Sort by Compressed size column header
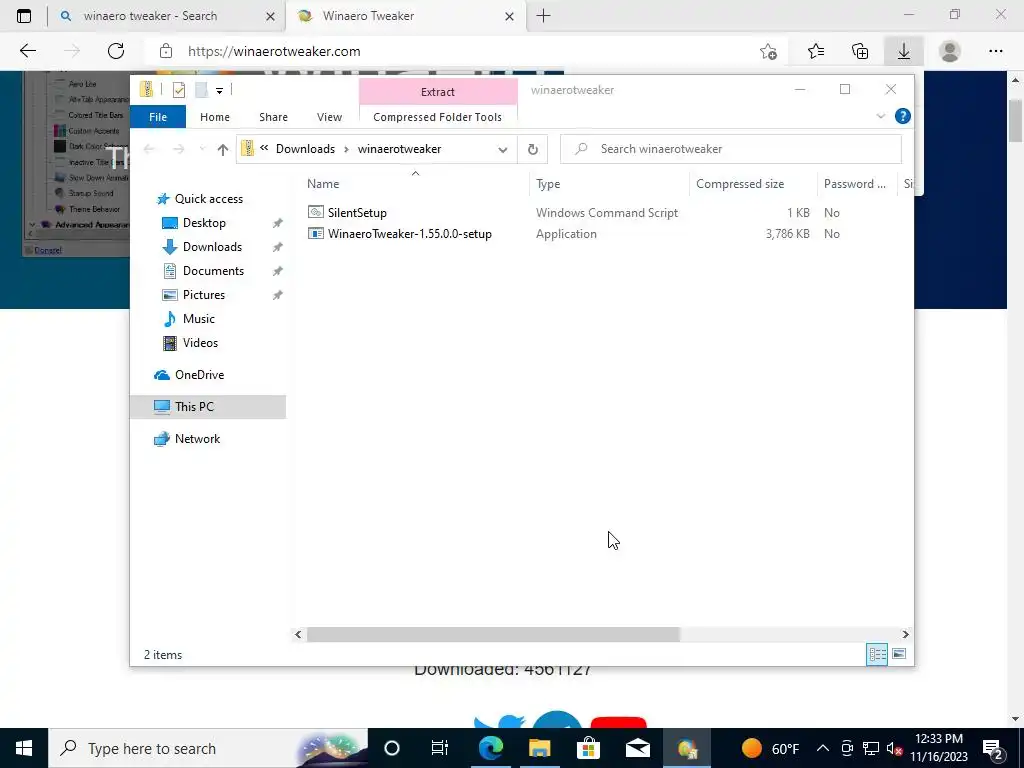The width and height of the screenshot is (1024, 768). click(754, 184)
